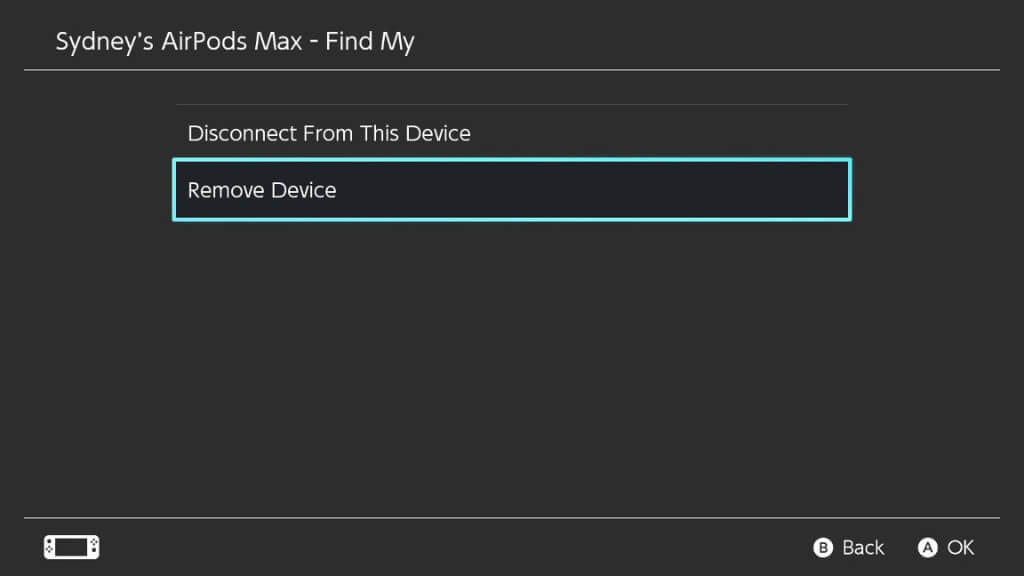Confirm selection with the A OK control
Viewport: 1024px width, 576px height.
pyautogui.click(x=946, y=547)
